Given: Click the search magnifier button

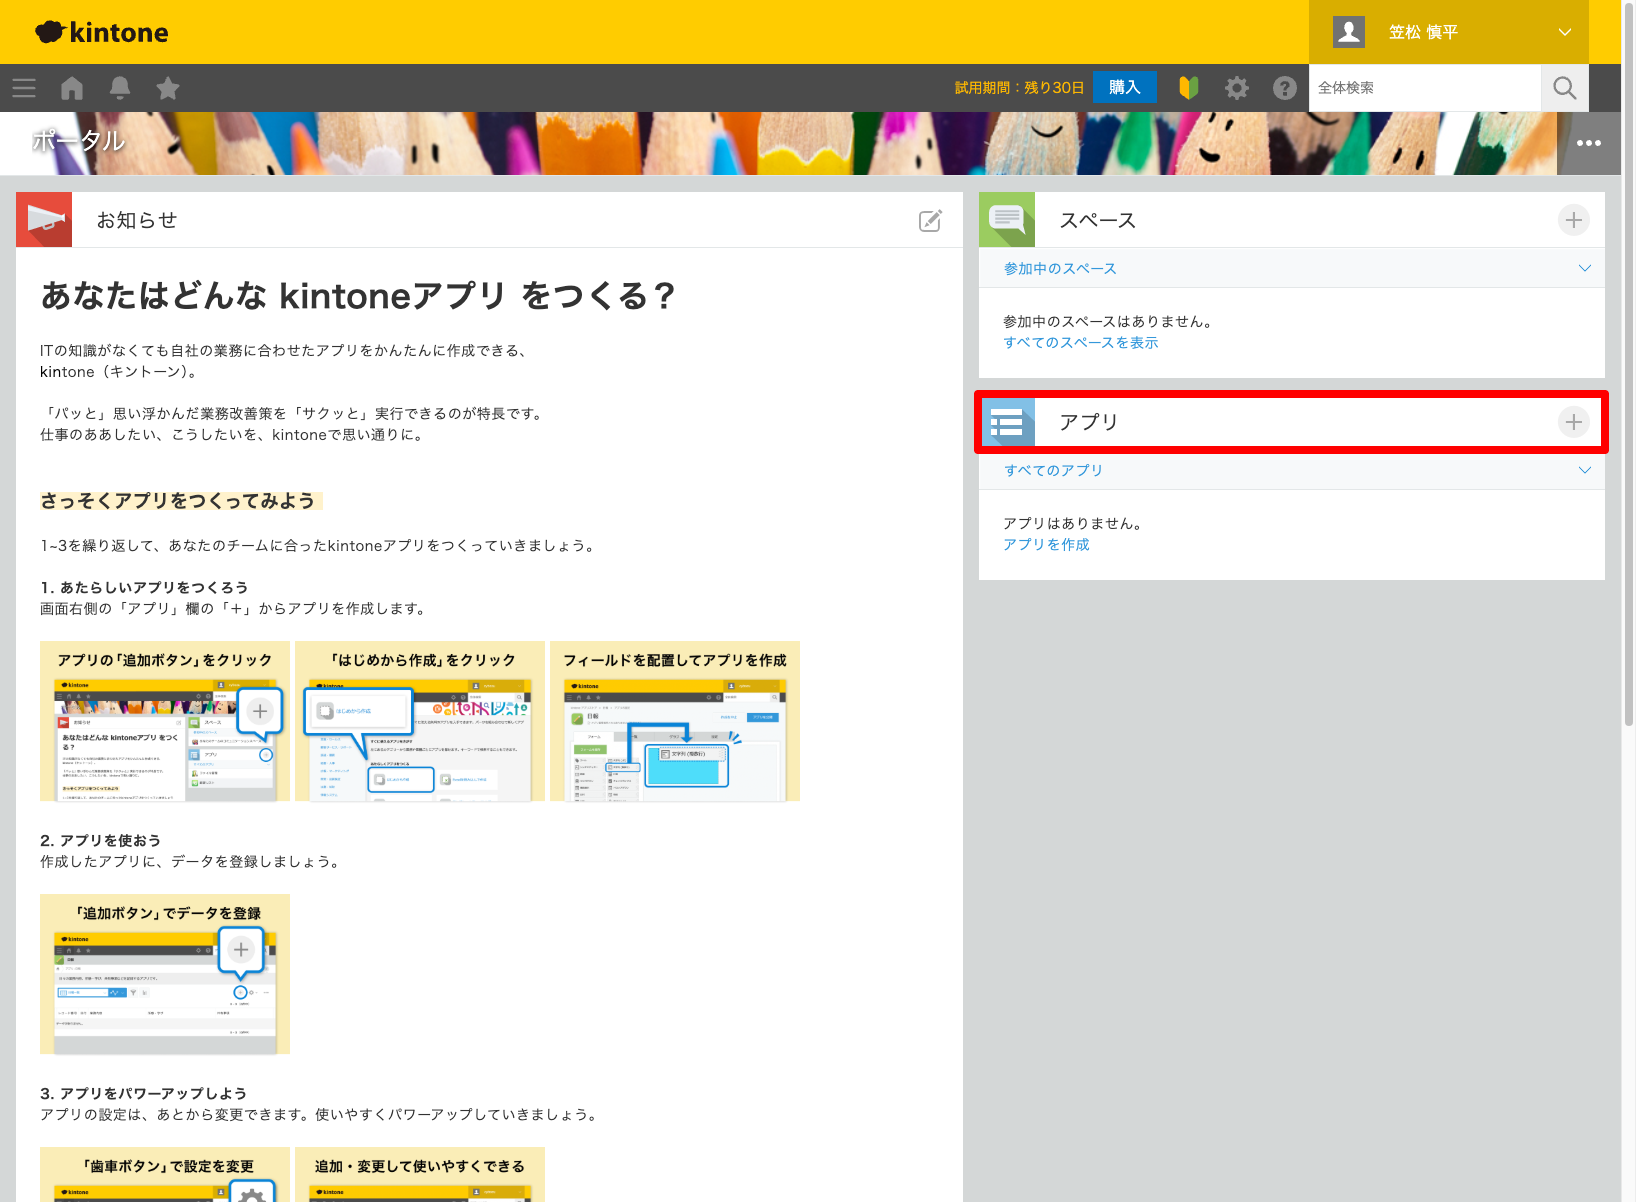Looking at the screenshot, I should tap(1565, 88).
